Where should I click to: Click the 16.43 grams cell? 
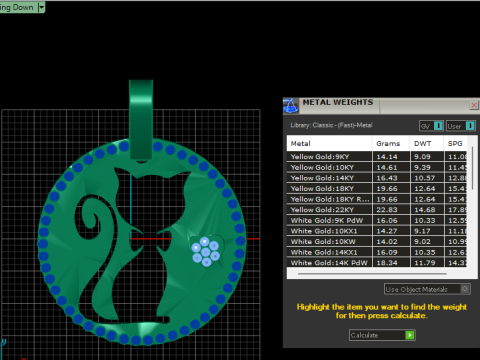tap(391, 178)
